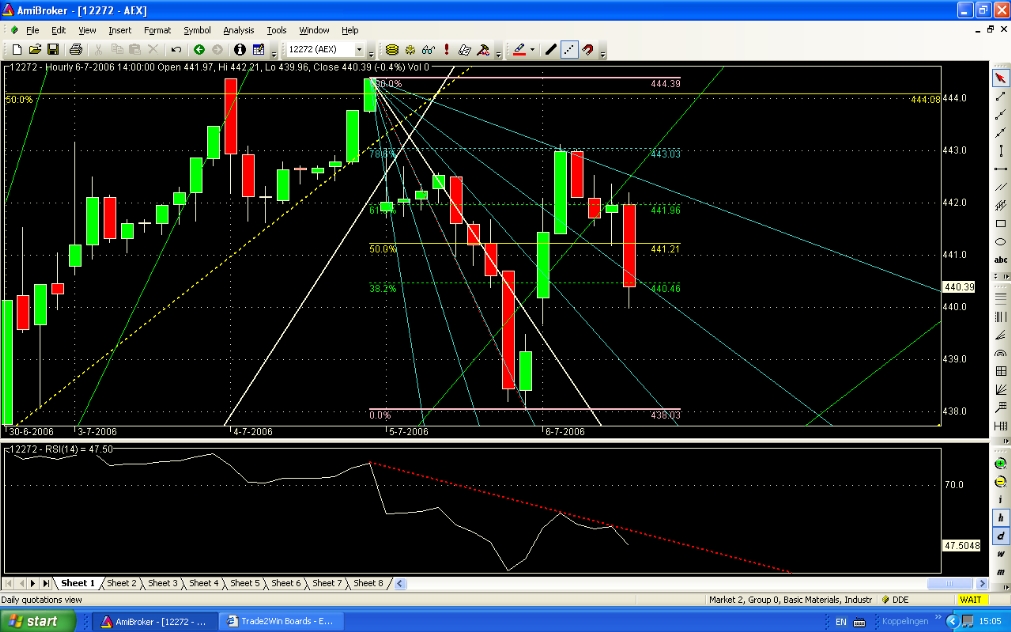
Task: Select the Gann fan tool
Action: tap(1000, 389)
